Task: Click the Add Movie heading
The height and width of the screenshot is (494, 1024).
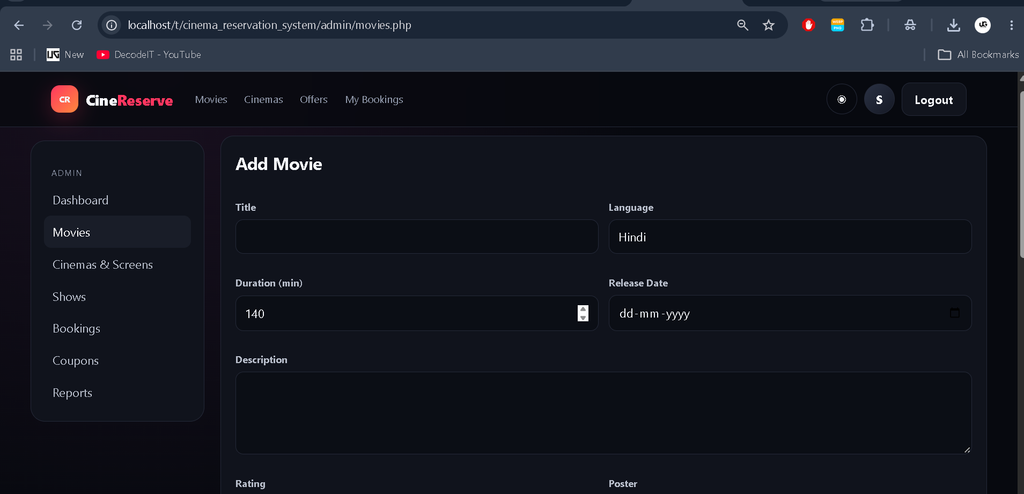Action: coord(279,164)
